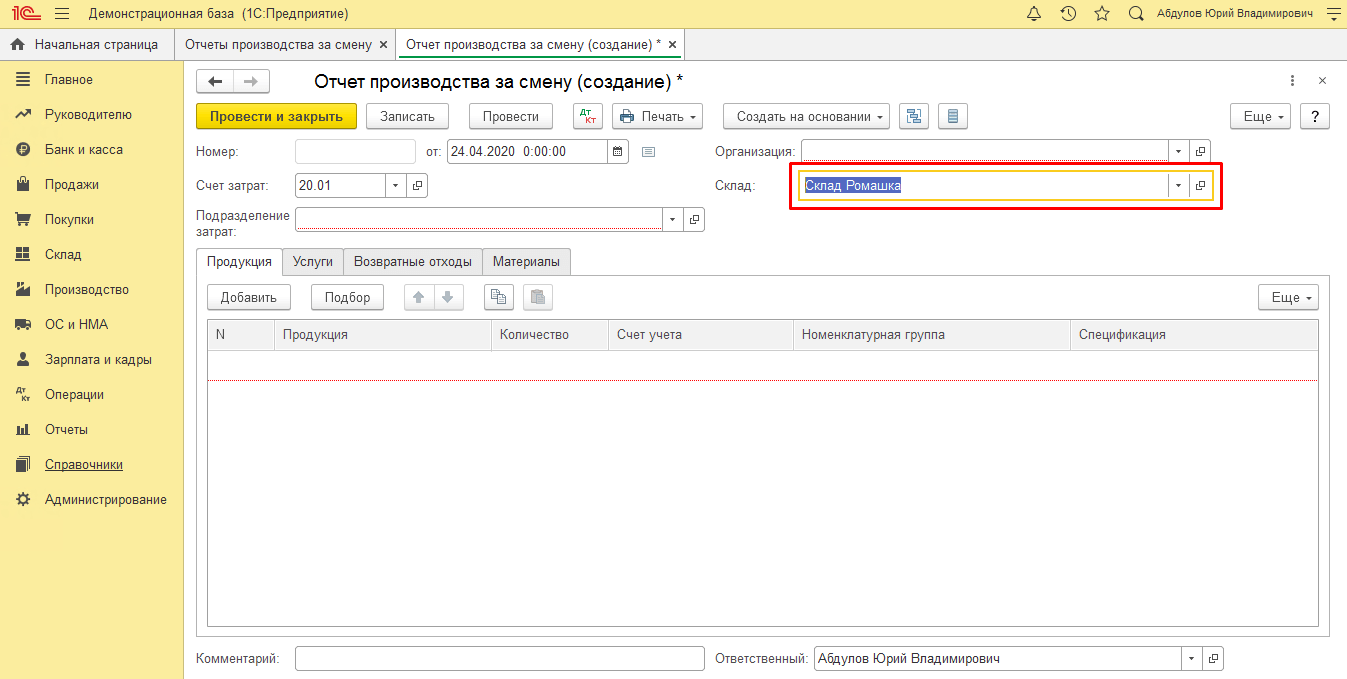Image resolution: width=1347 pixels, height=679 pixels.
Task: Open the Склад field's open-form icon
Action: point(1201,186)
